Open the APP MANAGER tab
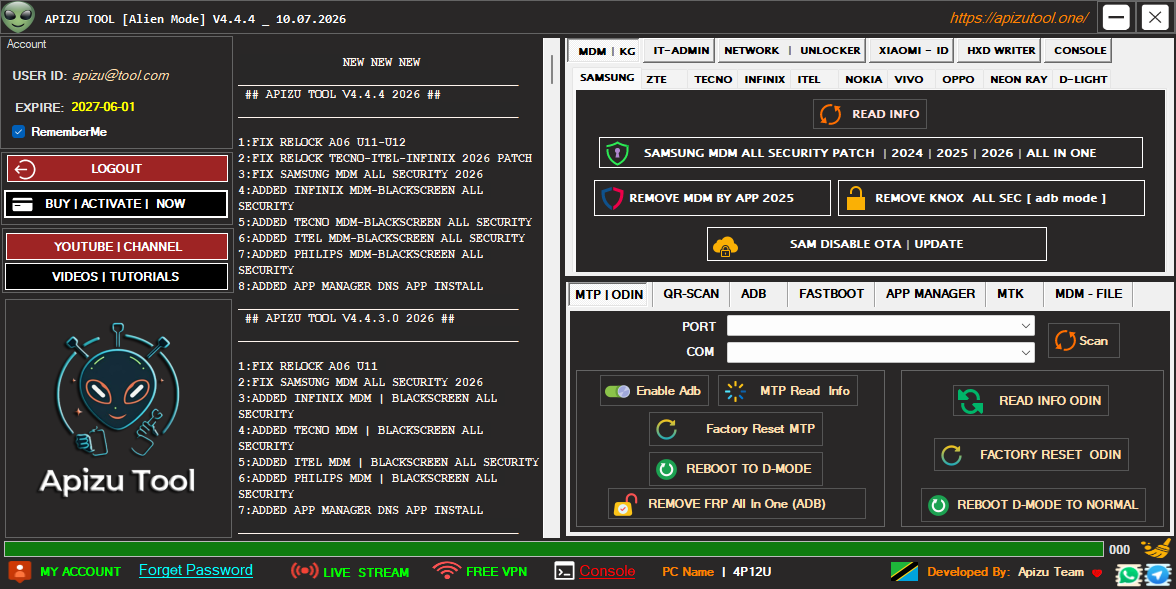1176x589 pixels. click(x=930, y=294)
